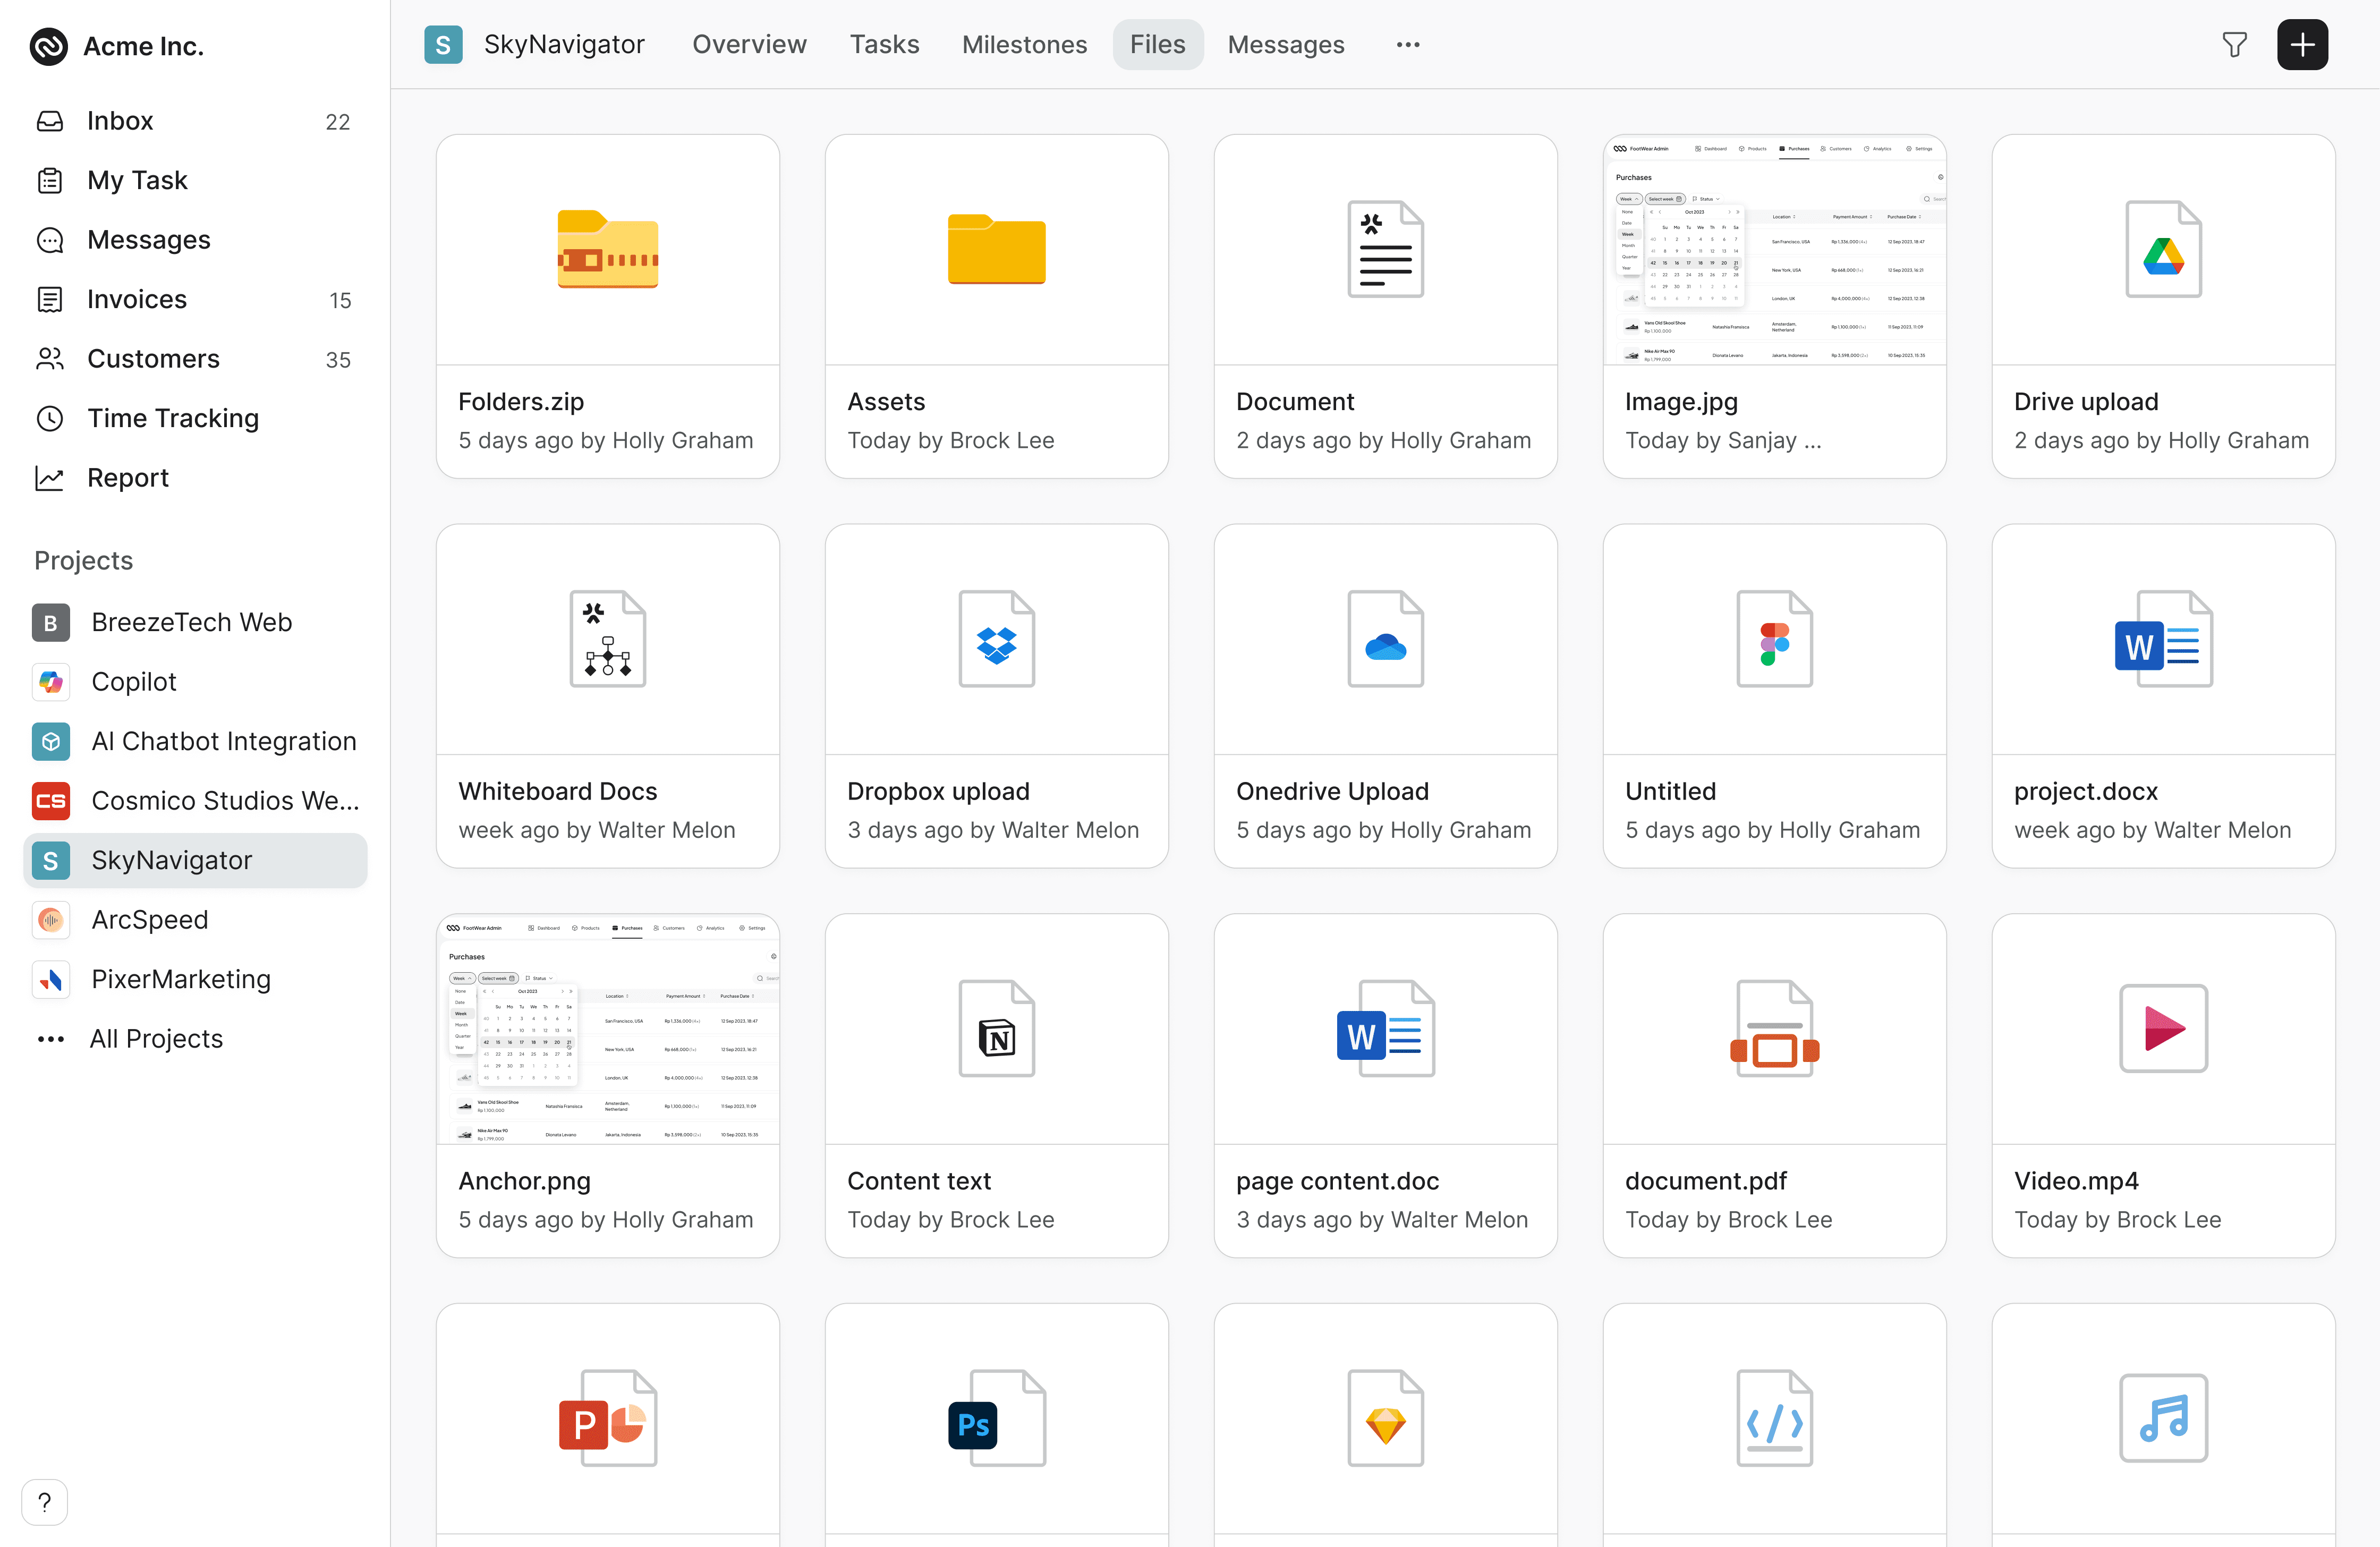Go to Time Tracking in sidebar
Viewport: 2380px width, 1547px height.
[172, 418]
